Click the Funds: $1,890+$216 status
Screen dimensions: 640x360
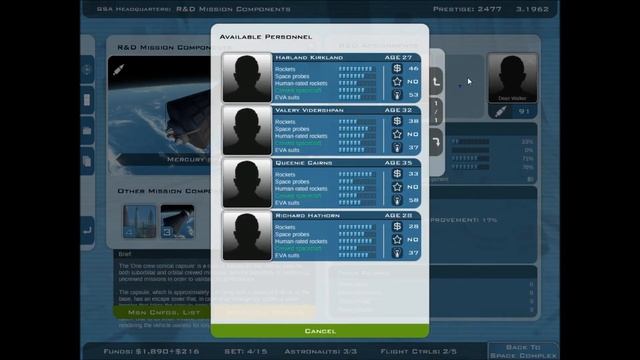151,351
